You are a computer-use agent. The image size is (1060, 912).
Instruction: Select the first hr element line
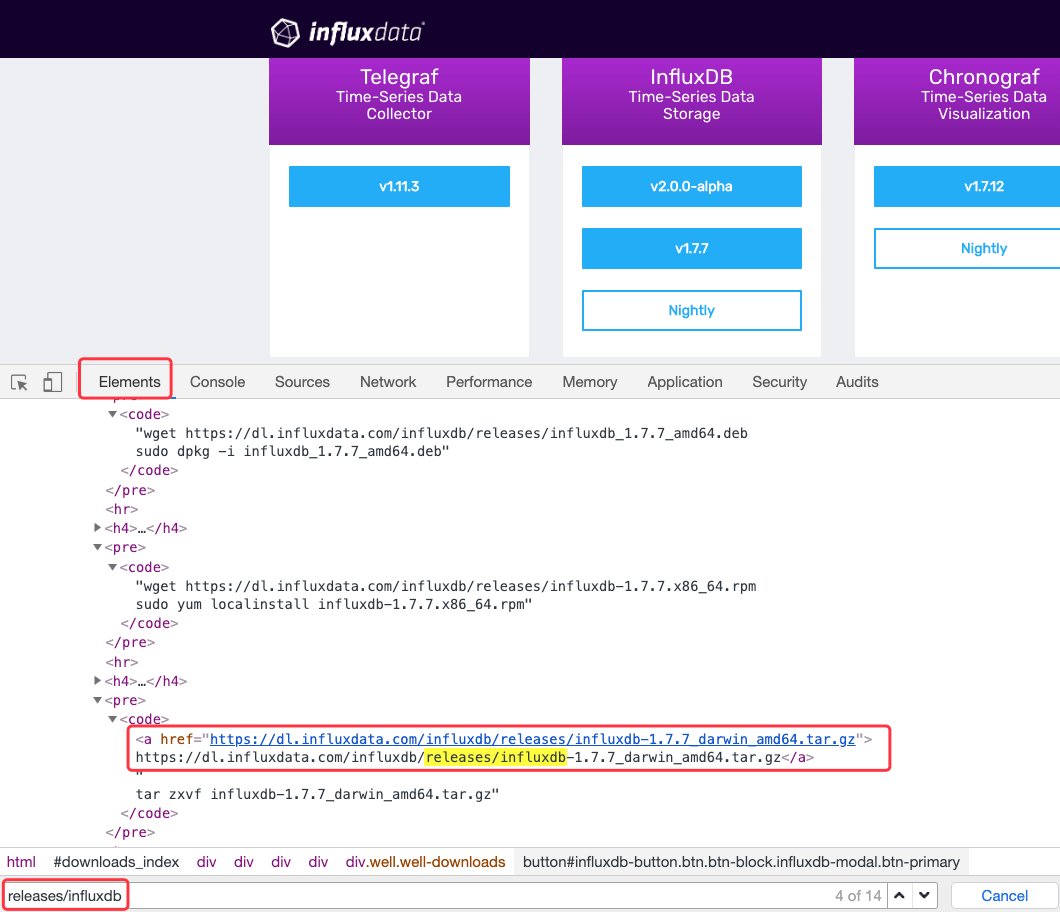point(122,509)
